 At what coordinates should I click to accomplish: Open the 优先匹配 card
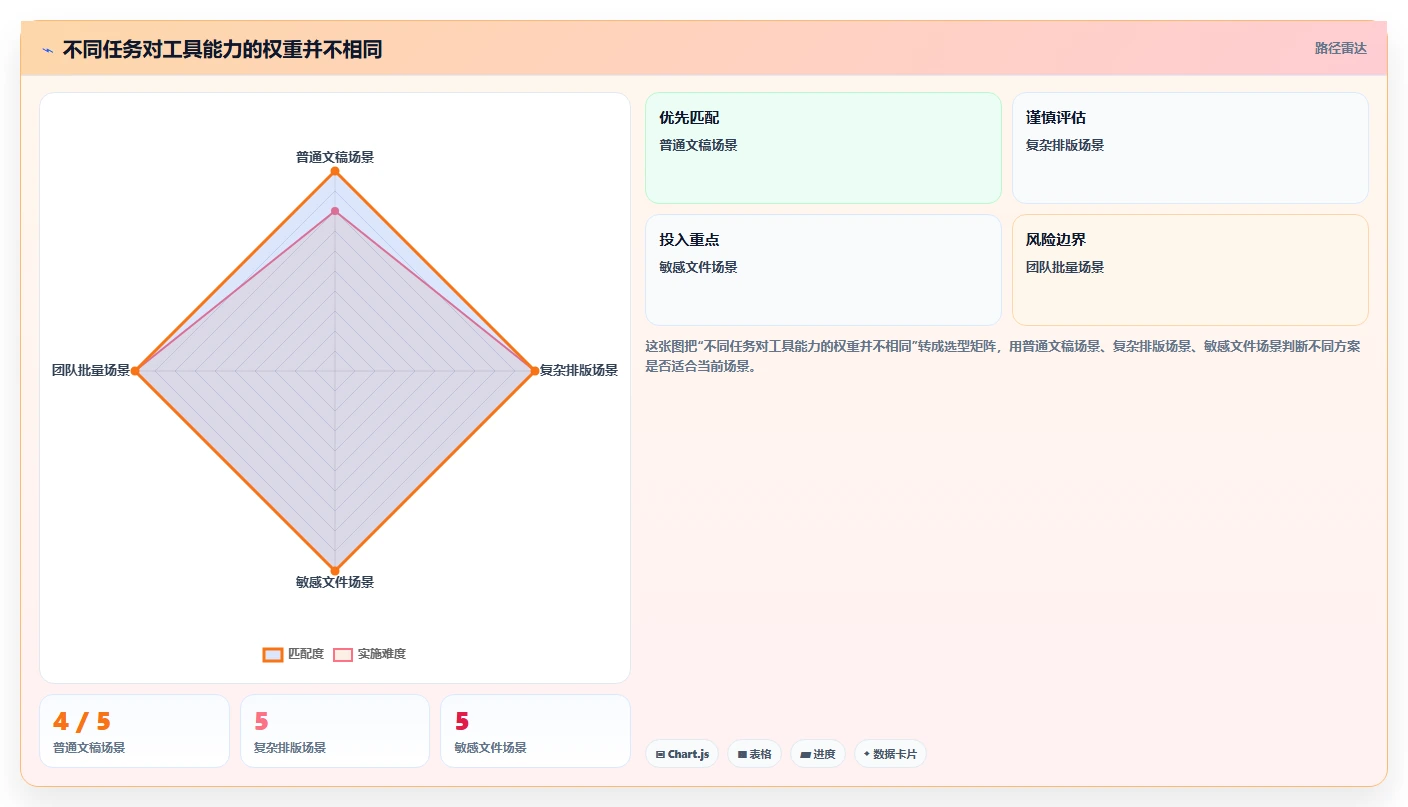pos(823,148)
